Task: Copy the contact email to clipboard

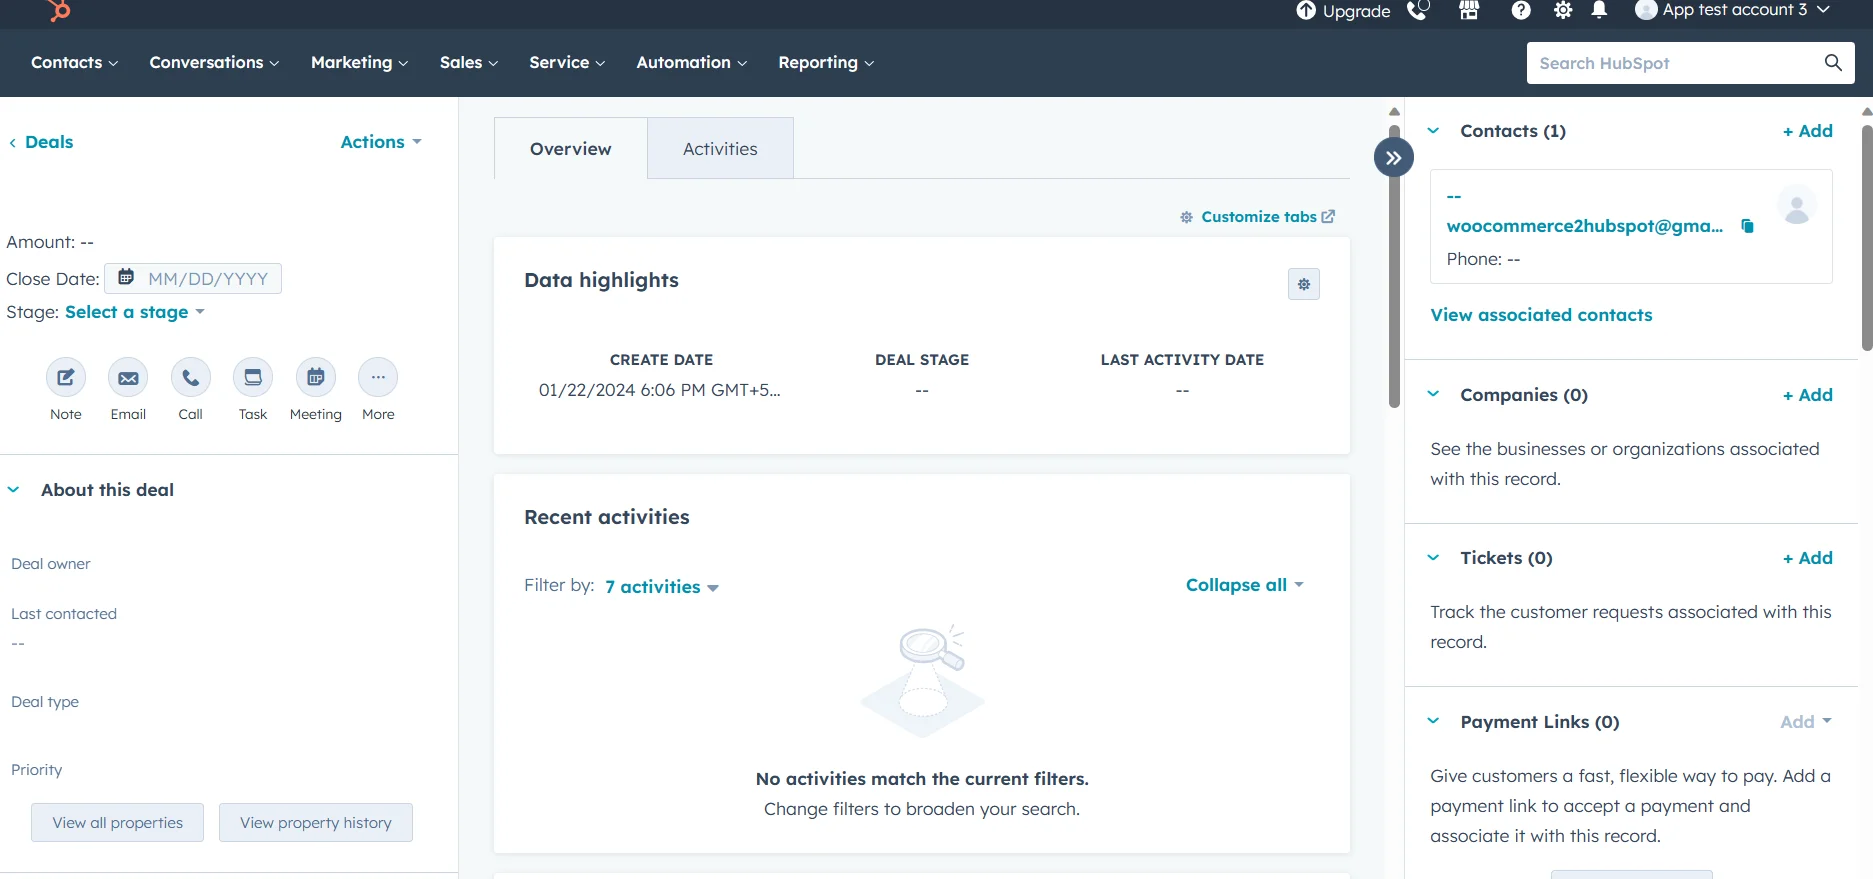Action: (x=1748, y=226)
